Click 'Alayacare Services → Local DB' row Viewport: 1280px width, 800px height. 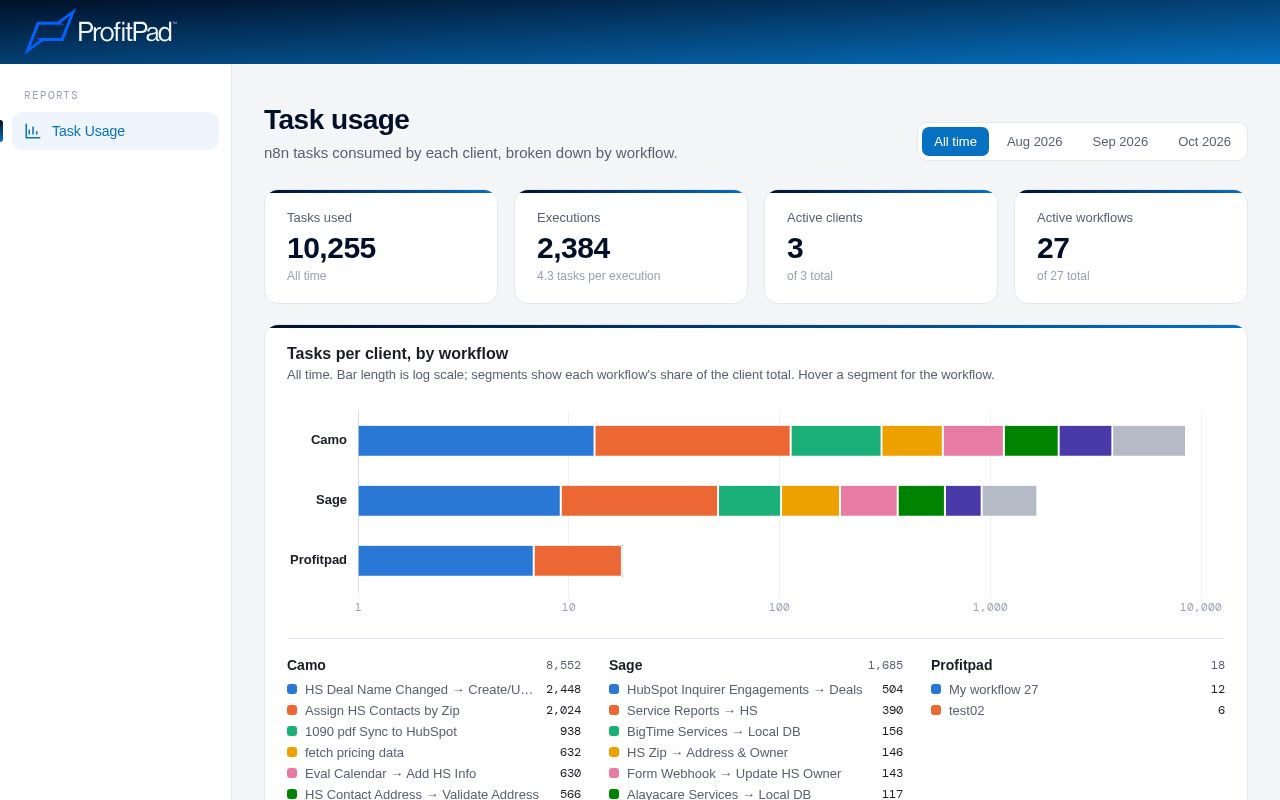tap(756, 794)
